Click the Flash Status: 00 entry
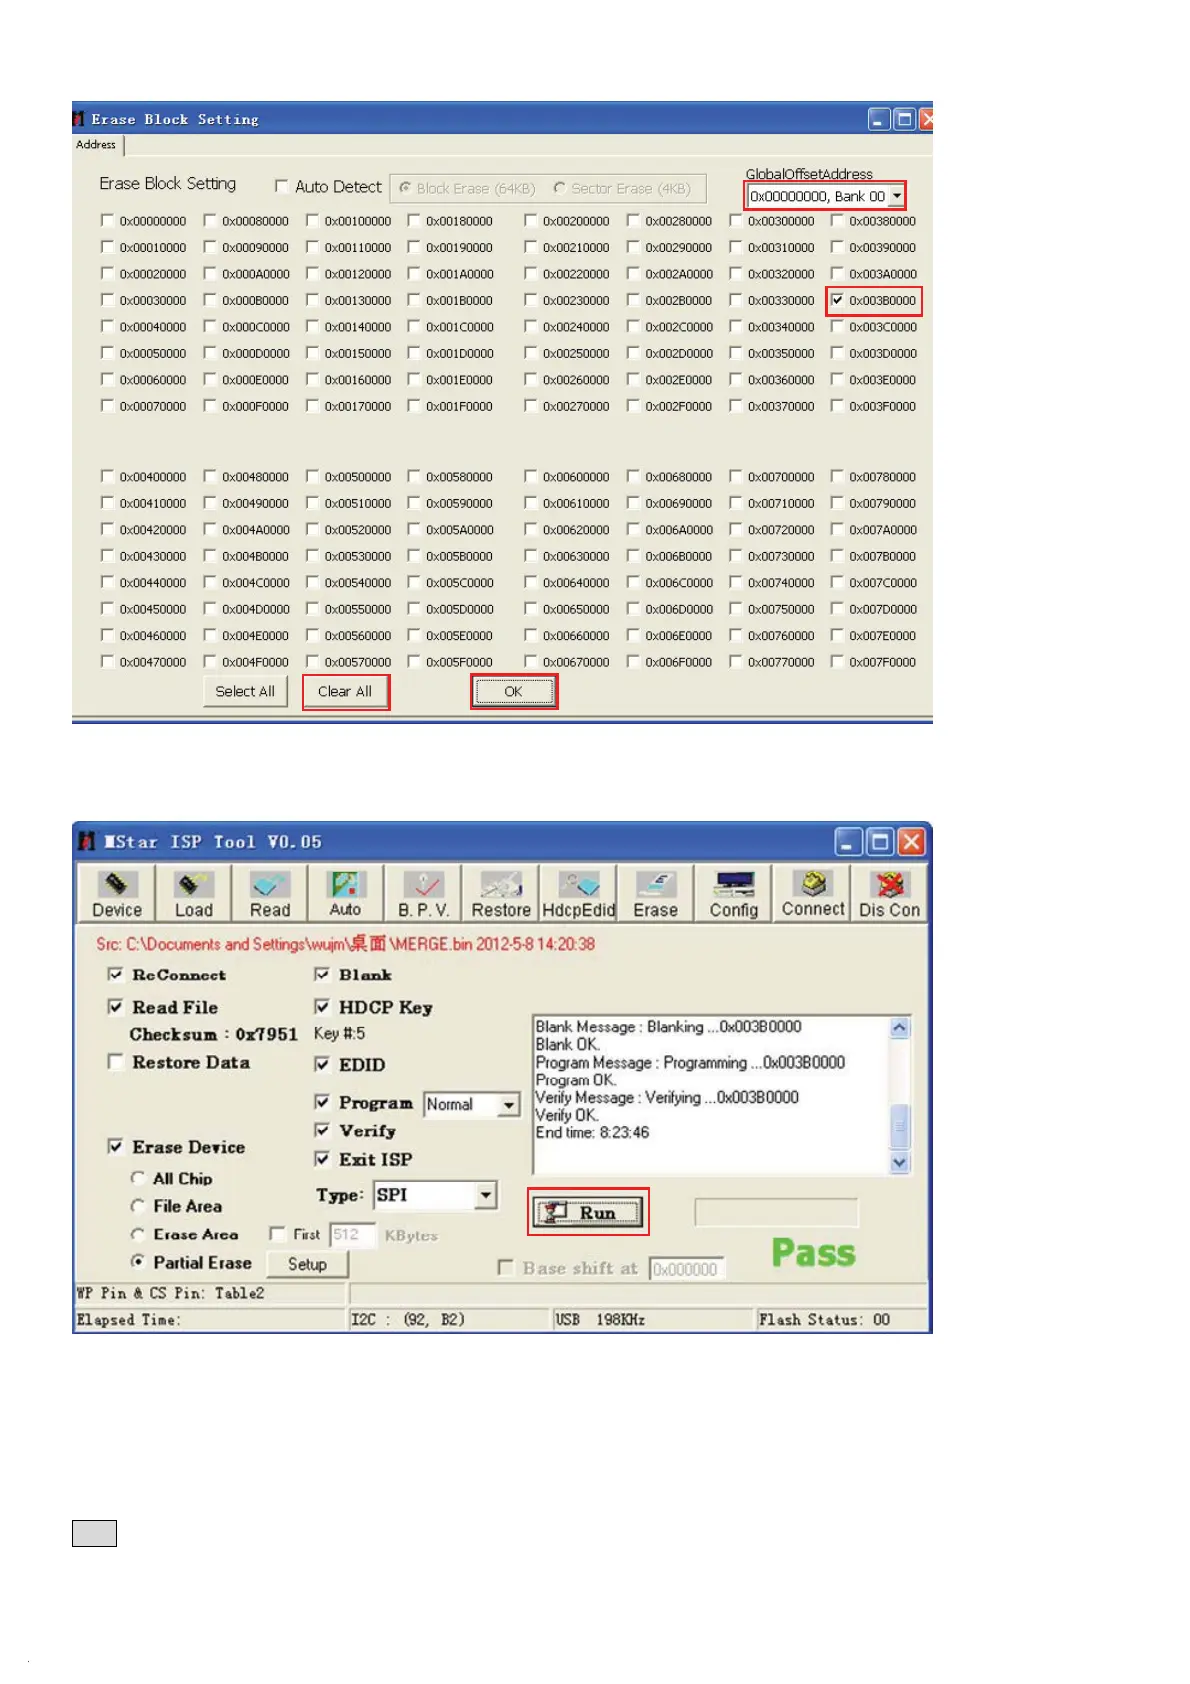 (x=824, y=1320)
